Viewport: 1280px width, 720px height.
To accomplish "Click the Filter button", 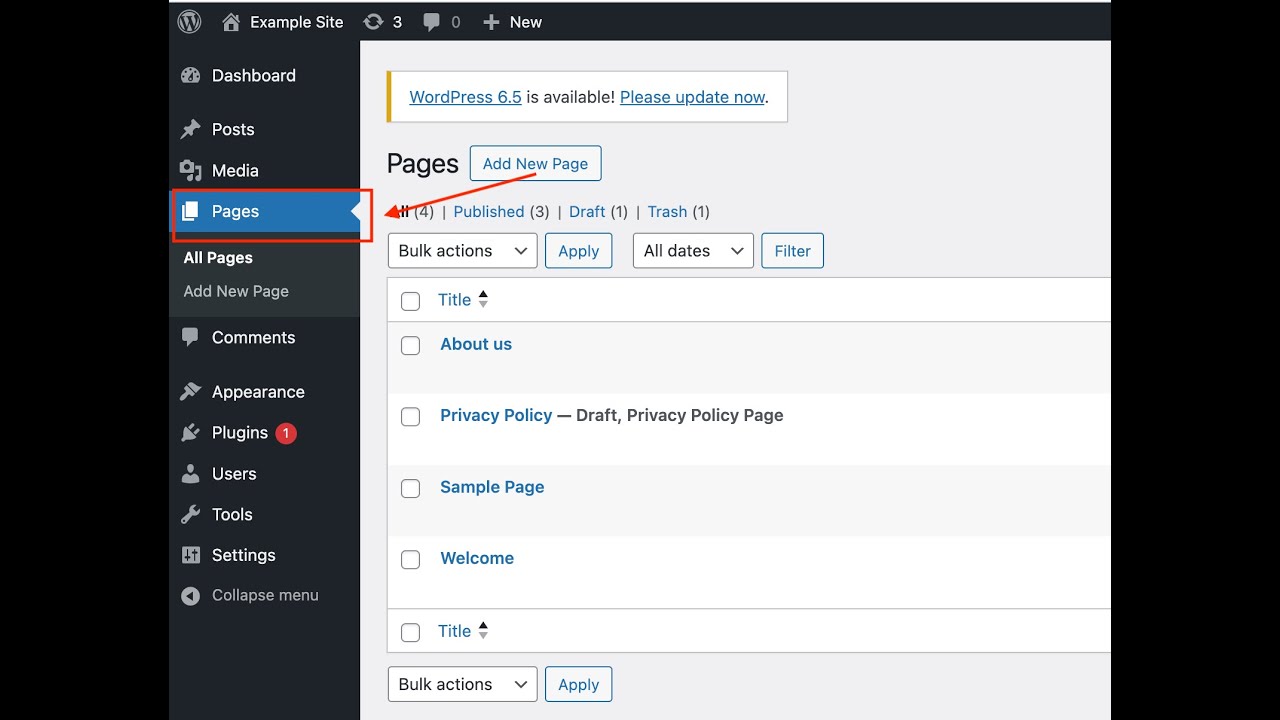I will pyautogui.click(x=792, y=251).
